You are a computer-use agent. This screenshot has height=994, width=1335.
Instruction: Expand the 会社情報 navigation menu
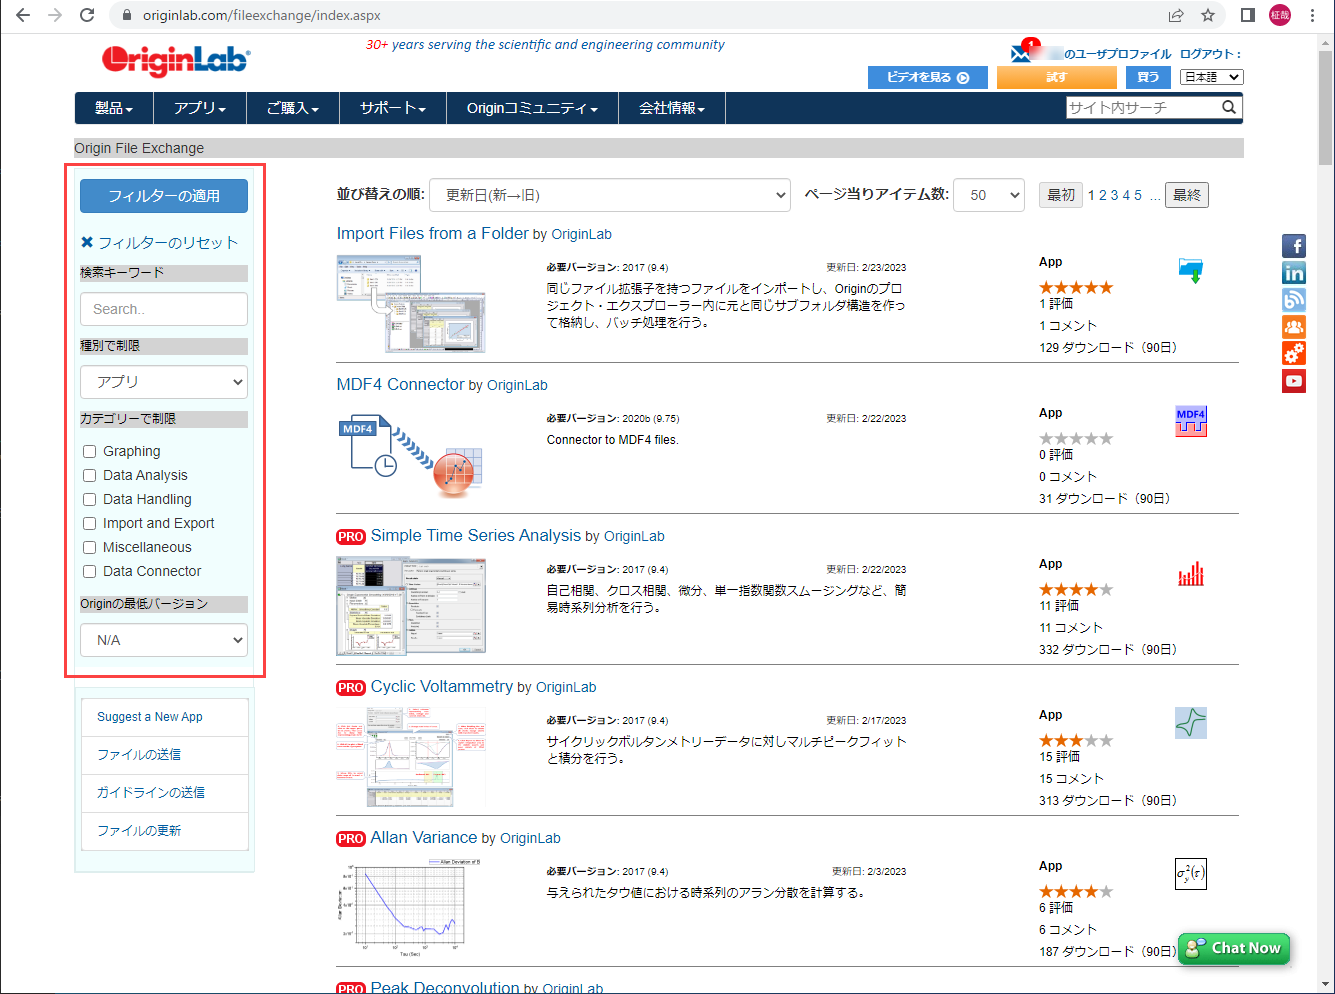pyautogui.click(x=672, y=108)
